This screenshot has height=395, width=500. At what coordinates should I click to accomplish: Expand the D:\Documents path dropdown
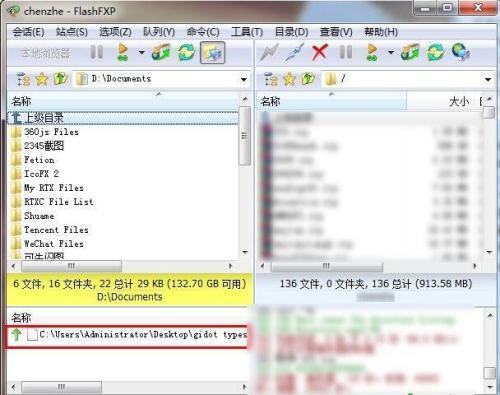(244, 80)
